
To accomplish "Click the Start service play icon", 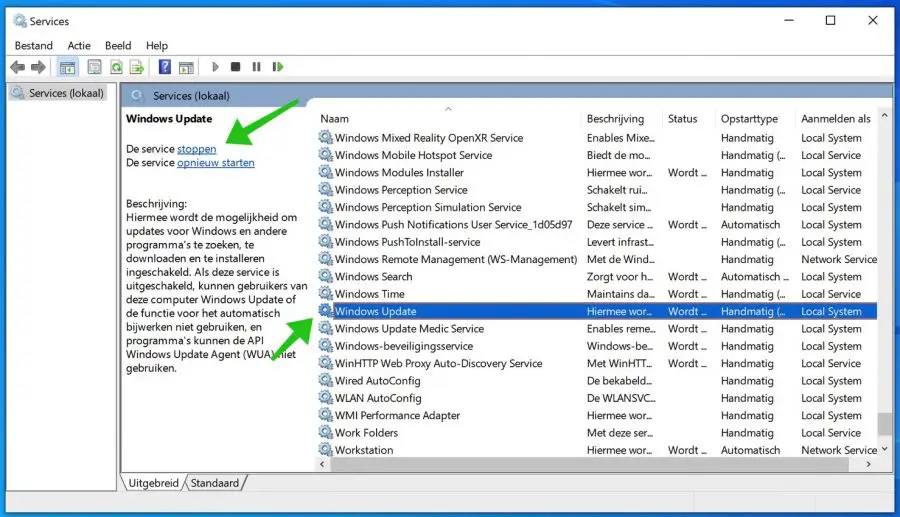I will pyautogui.click(x=215, y=67).
